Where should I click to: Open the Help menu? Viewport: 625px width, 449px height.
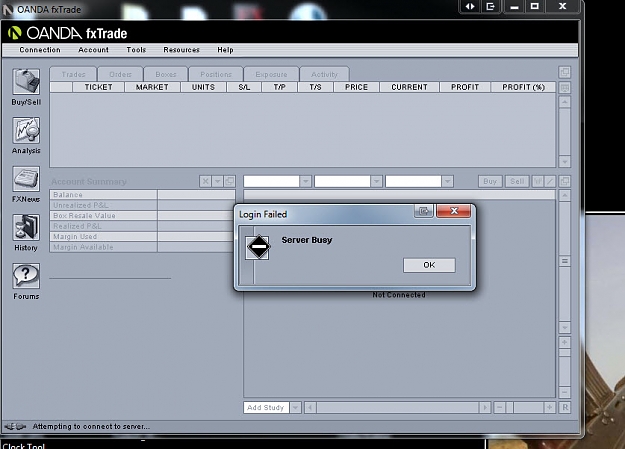[225, 50]
